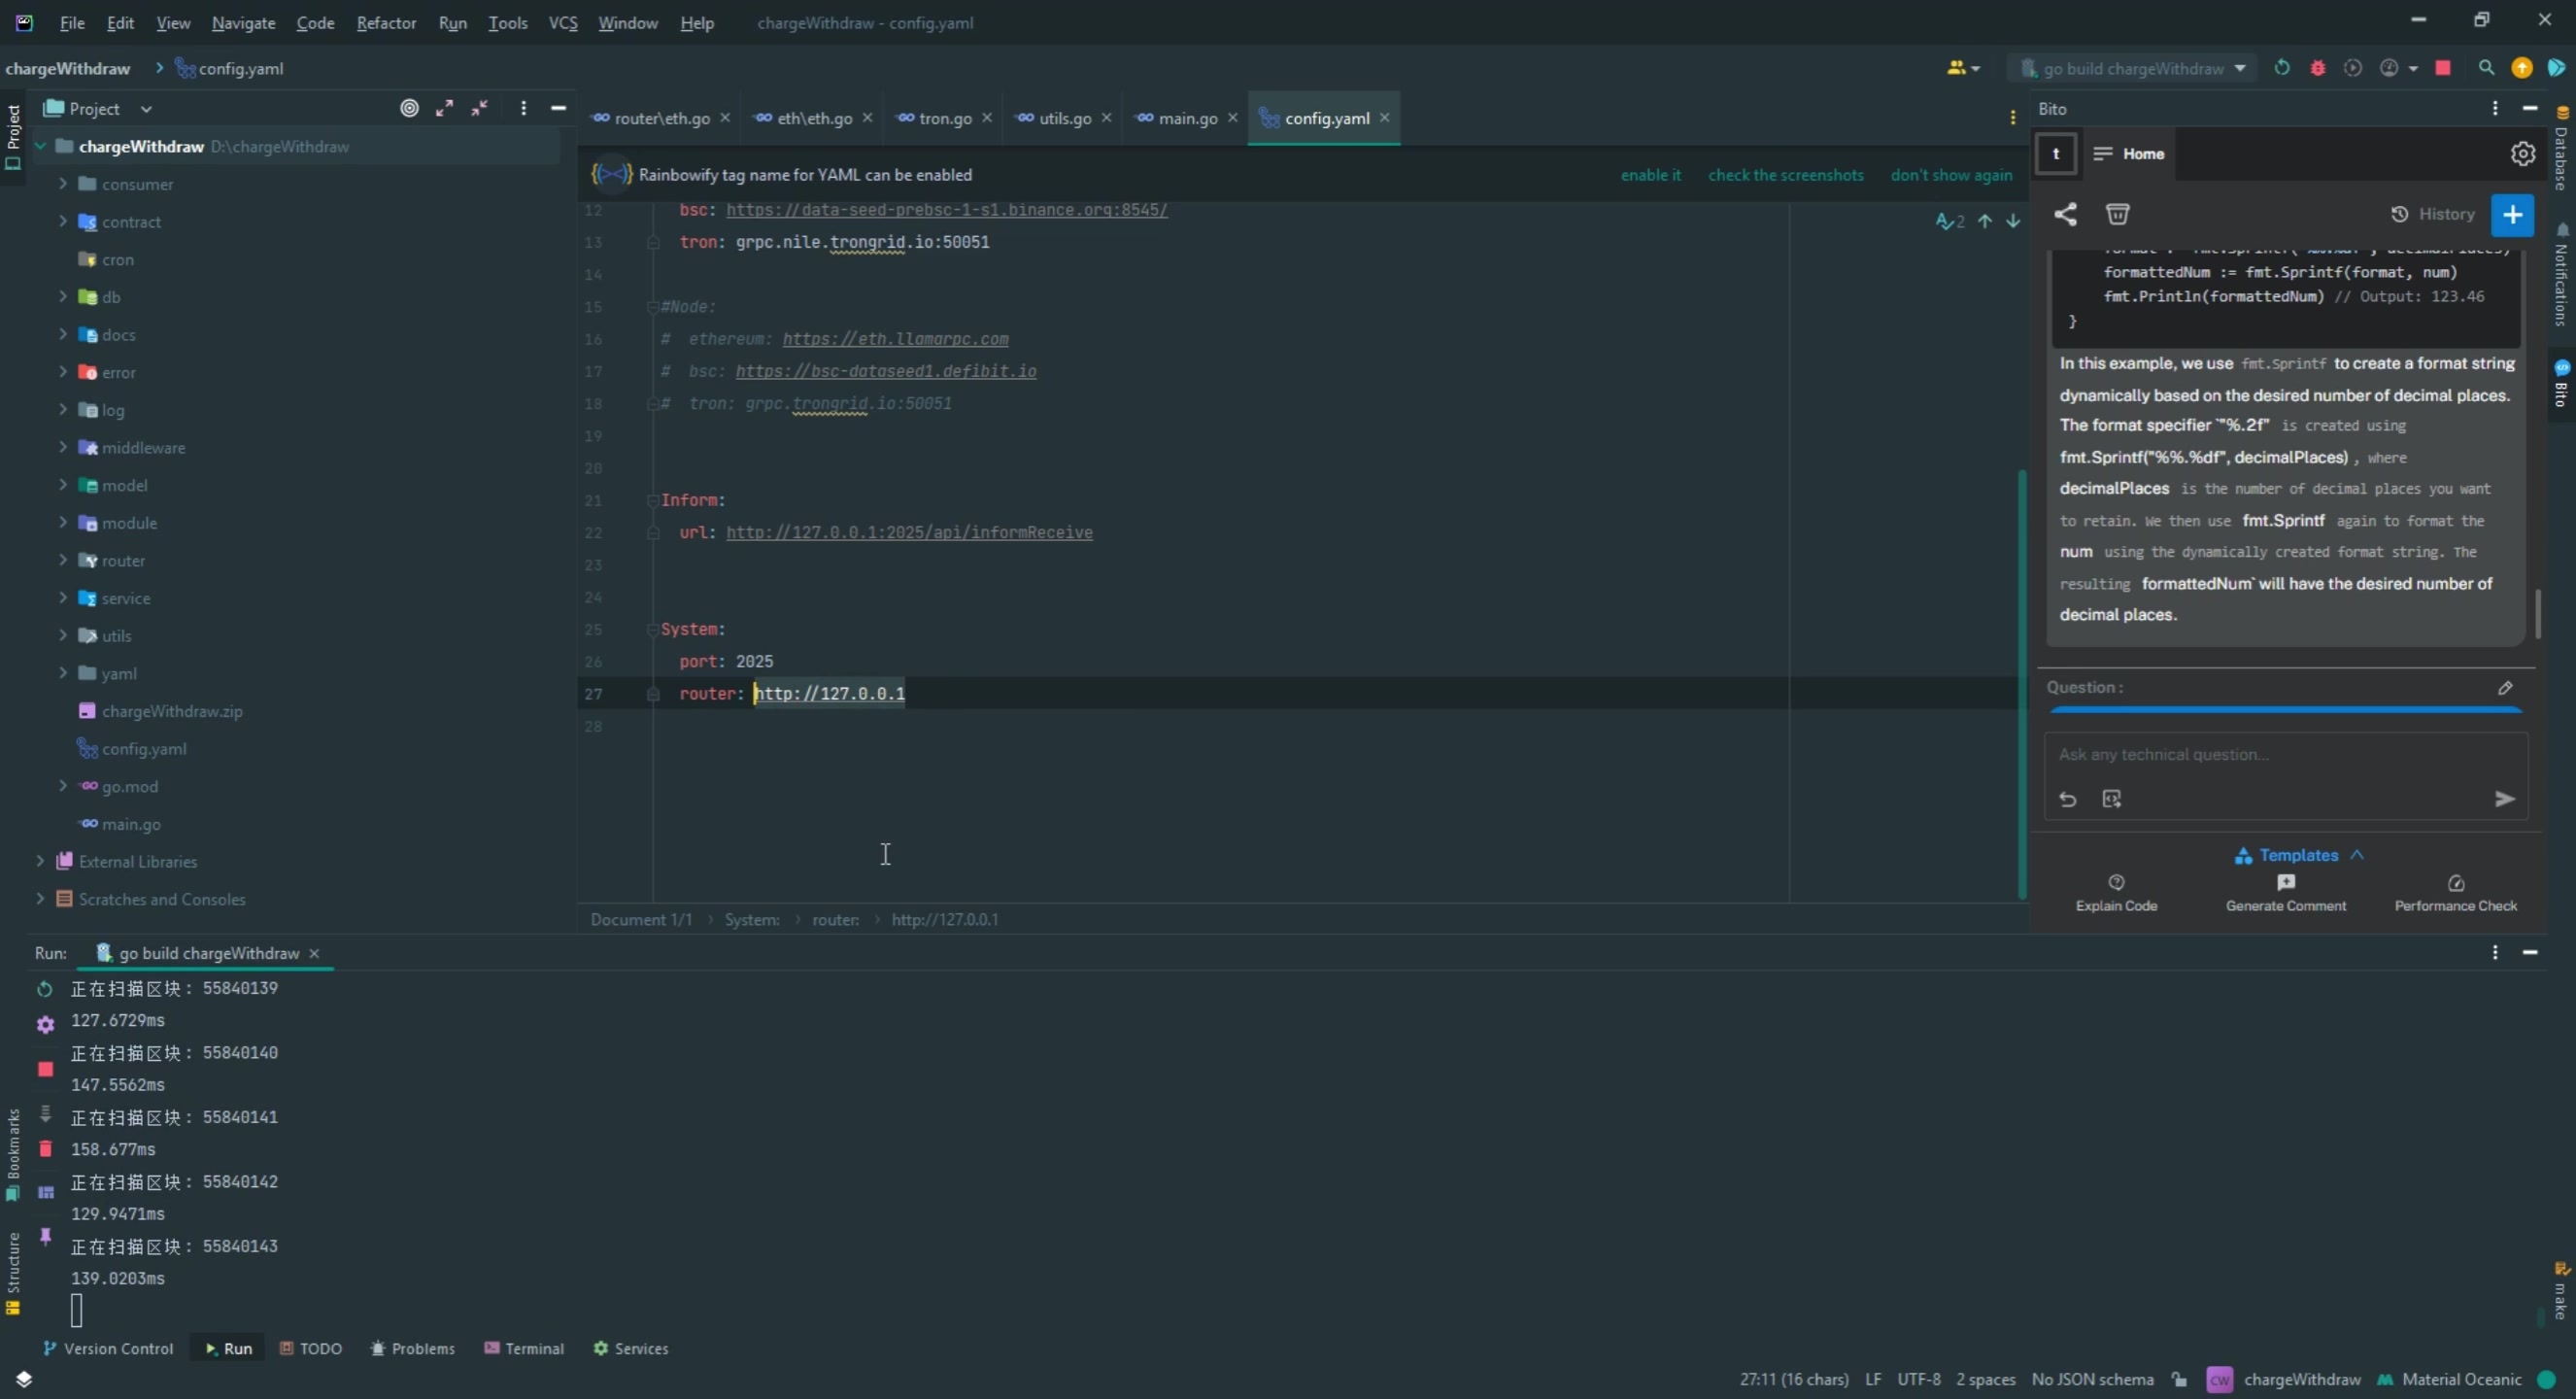Toggle the Project tool window sidebar button
The image size is (2576, 1399).
tap(13, 137)
